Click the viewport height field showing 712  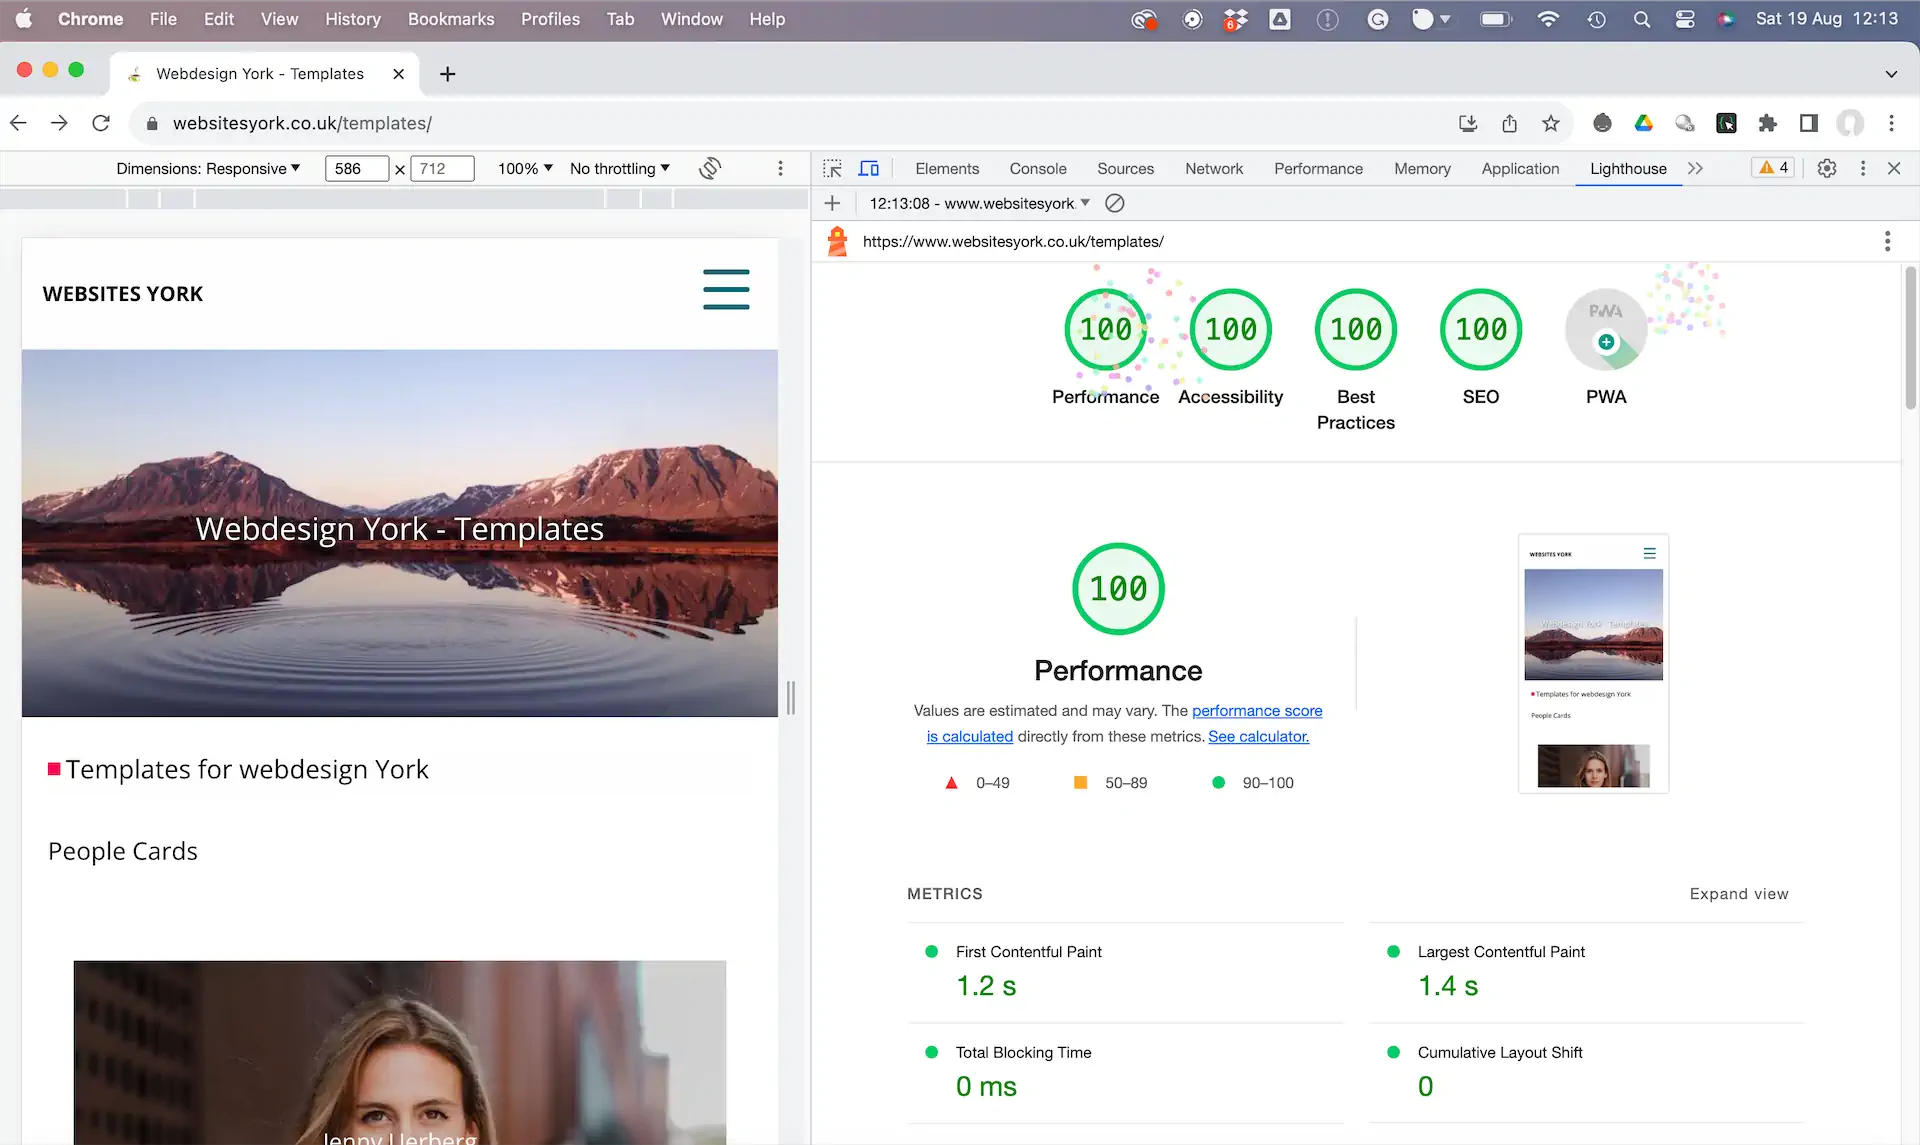pyautogui.click(x=441, y=168)
